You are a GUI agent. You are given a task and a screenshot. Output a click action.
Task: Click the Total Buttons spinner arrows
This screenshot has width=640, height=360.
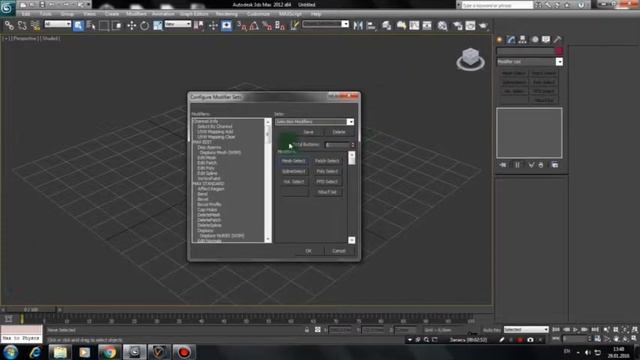[353, 144]
